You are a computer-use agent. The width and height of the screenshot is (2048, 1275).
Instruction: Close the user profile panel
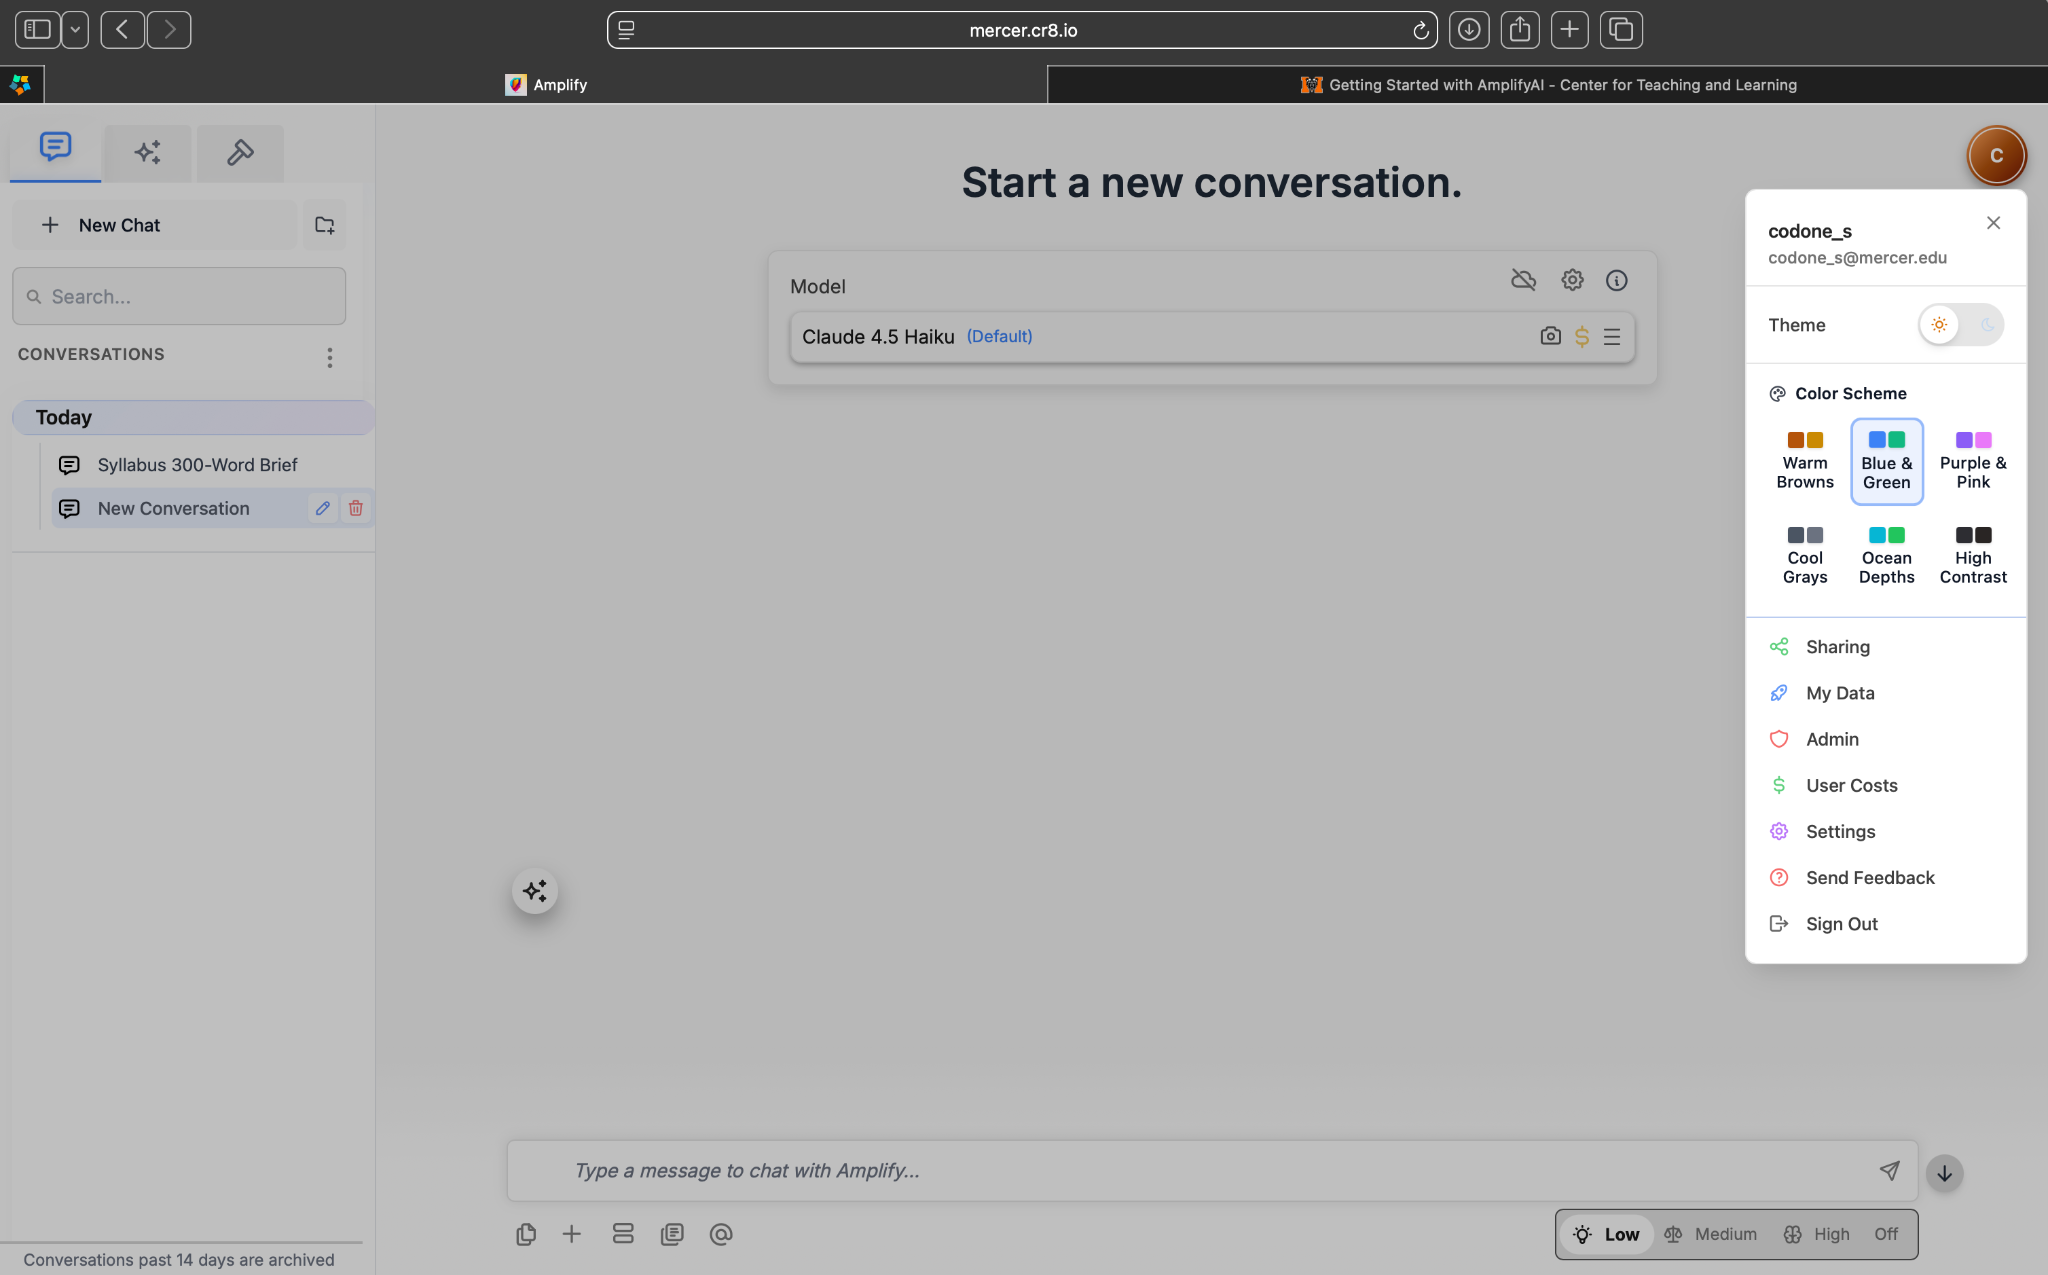pos(1993,223)
